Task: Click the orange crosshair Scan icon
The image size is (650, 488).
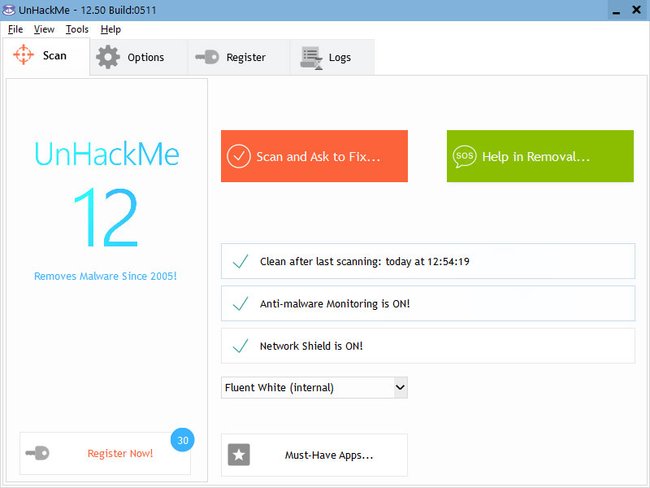Action: coord(23,54)
